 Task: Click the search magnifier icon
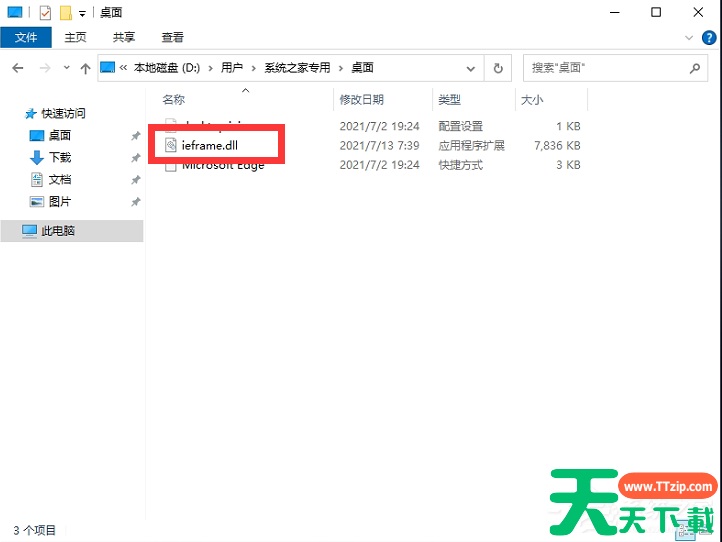coord(696,68)
